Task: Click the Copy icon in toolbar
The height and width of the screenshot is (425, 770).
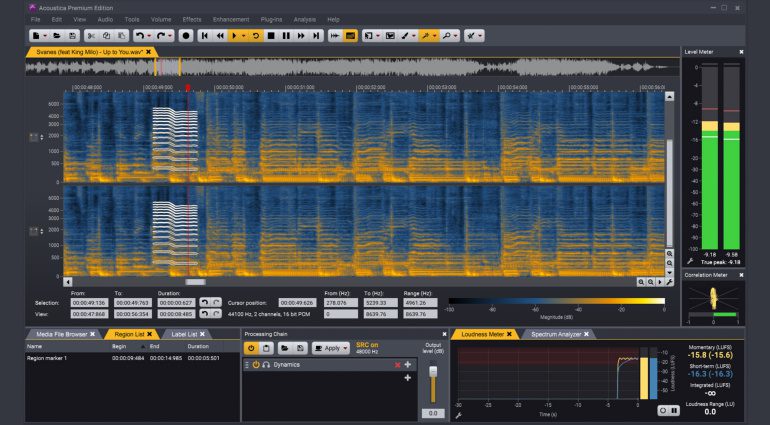Action: click(x=106, y=36)
